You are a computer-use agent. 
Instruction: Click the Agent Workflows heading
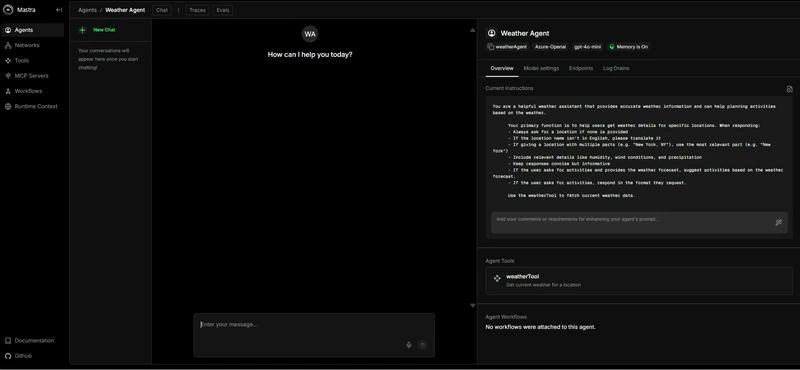pyautogui.click(x=506, y=317)
